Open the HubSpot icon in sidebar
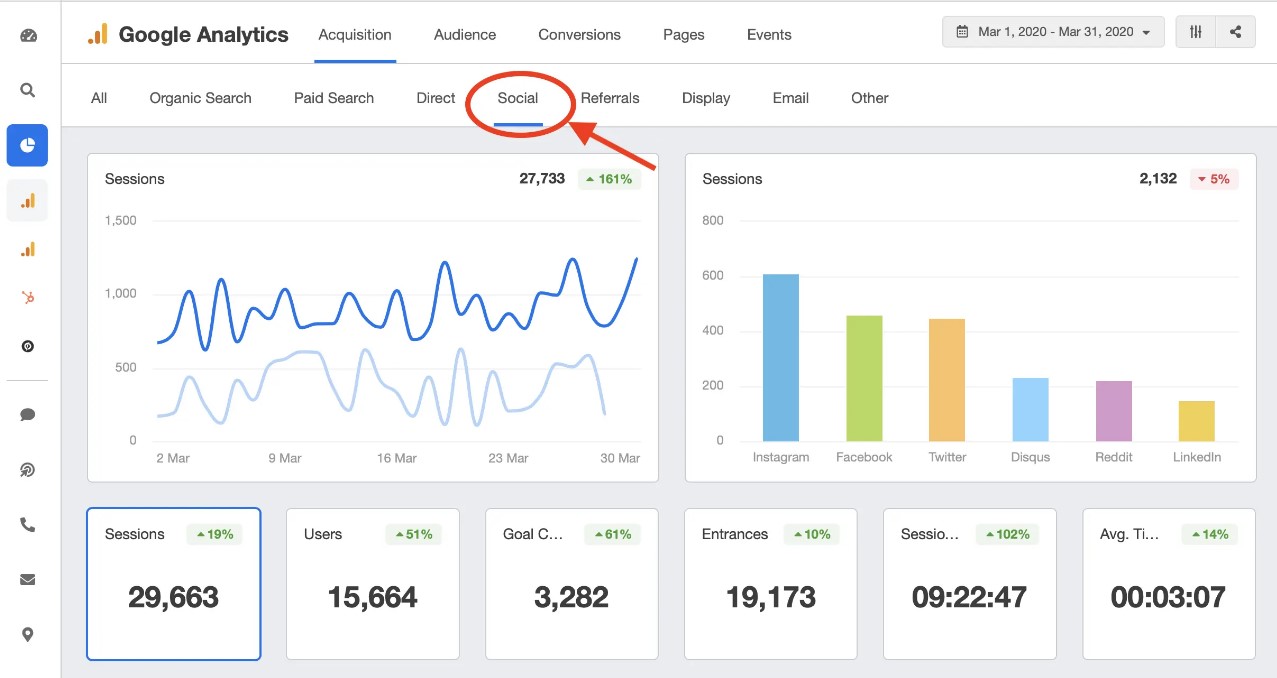This screenshot has height=678, width=1277. click(28, 297)
